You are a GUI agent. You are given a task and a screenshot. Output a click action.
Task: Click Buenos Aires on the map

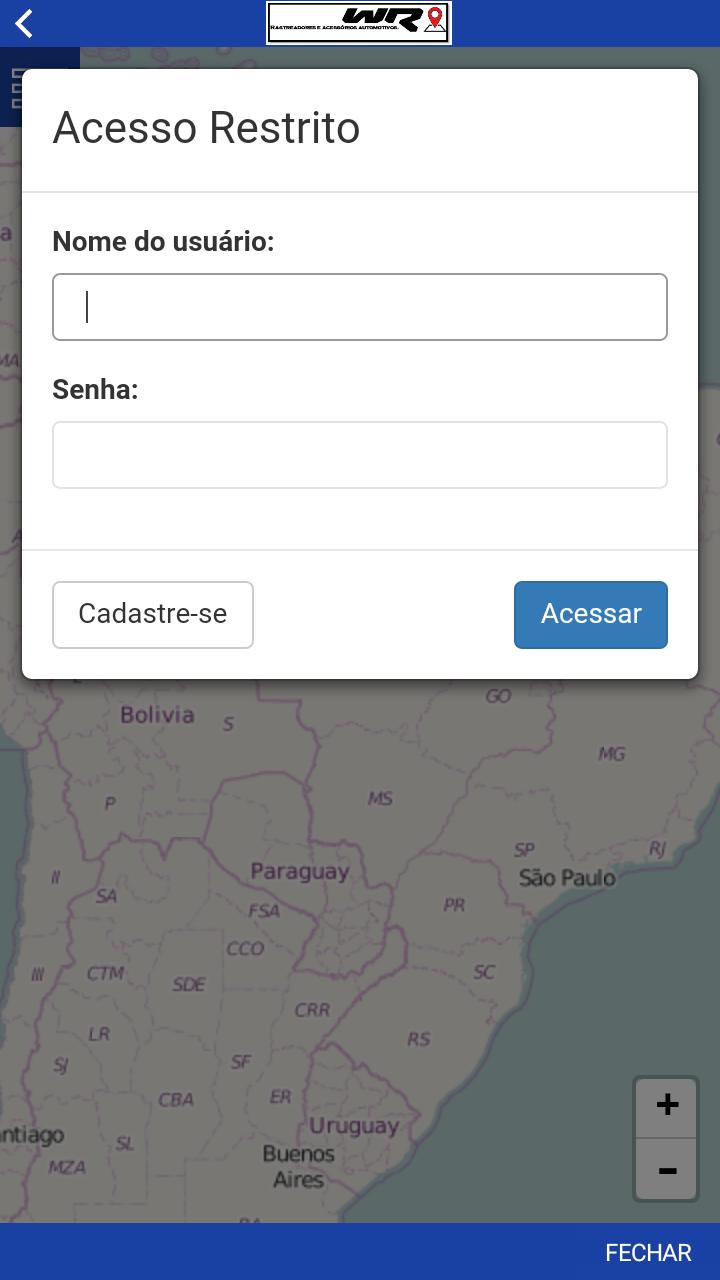(x=298, y=1166)
